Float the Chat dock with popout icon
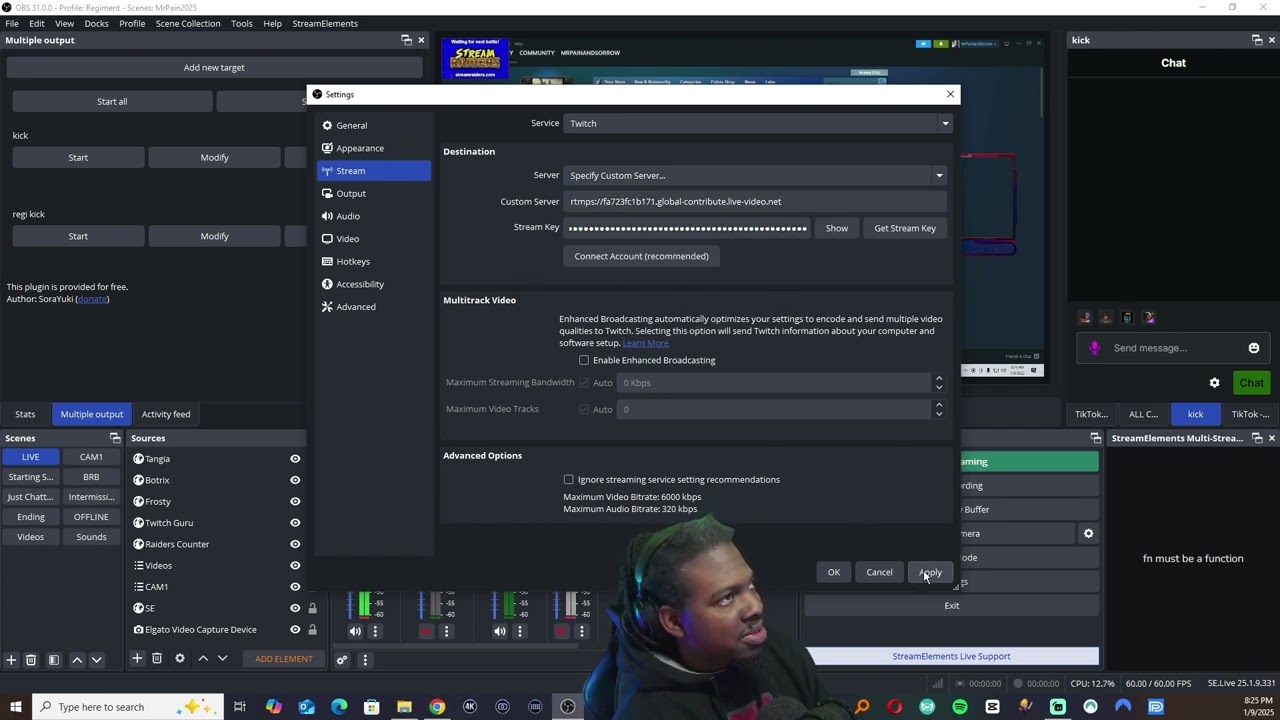Screen dimensions: 1280x720 (1257, 40)
